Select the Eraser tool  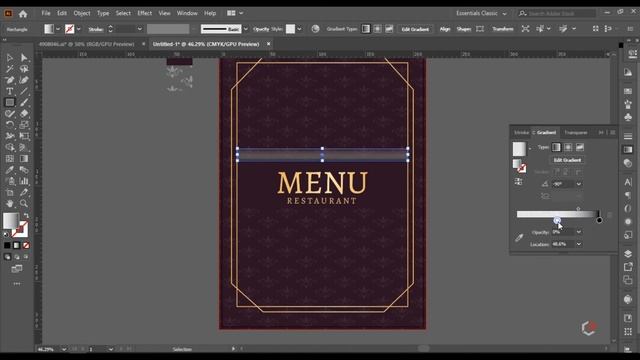24,113
